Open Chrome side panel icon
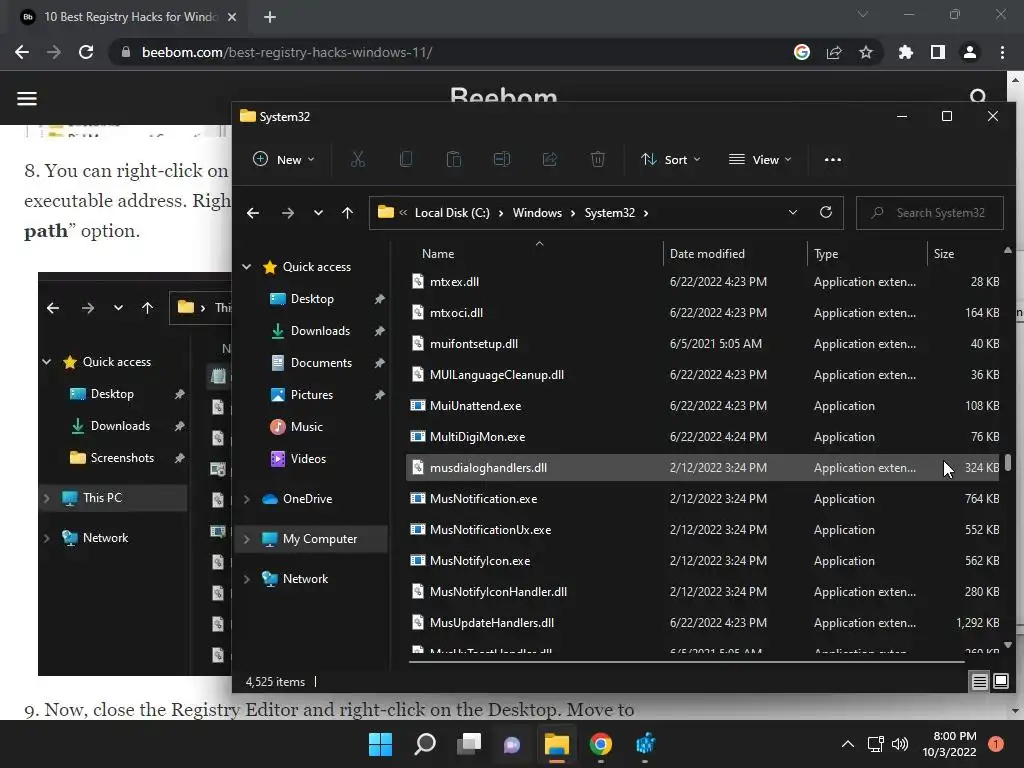The image size is (1024, 768). (937, 52)
